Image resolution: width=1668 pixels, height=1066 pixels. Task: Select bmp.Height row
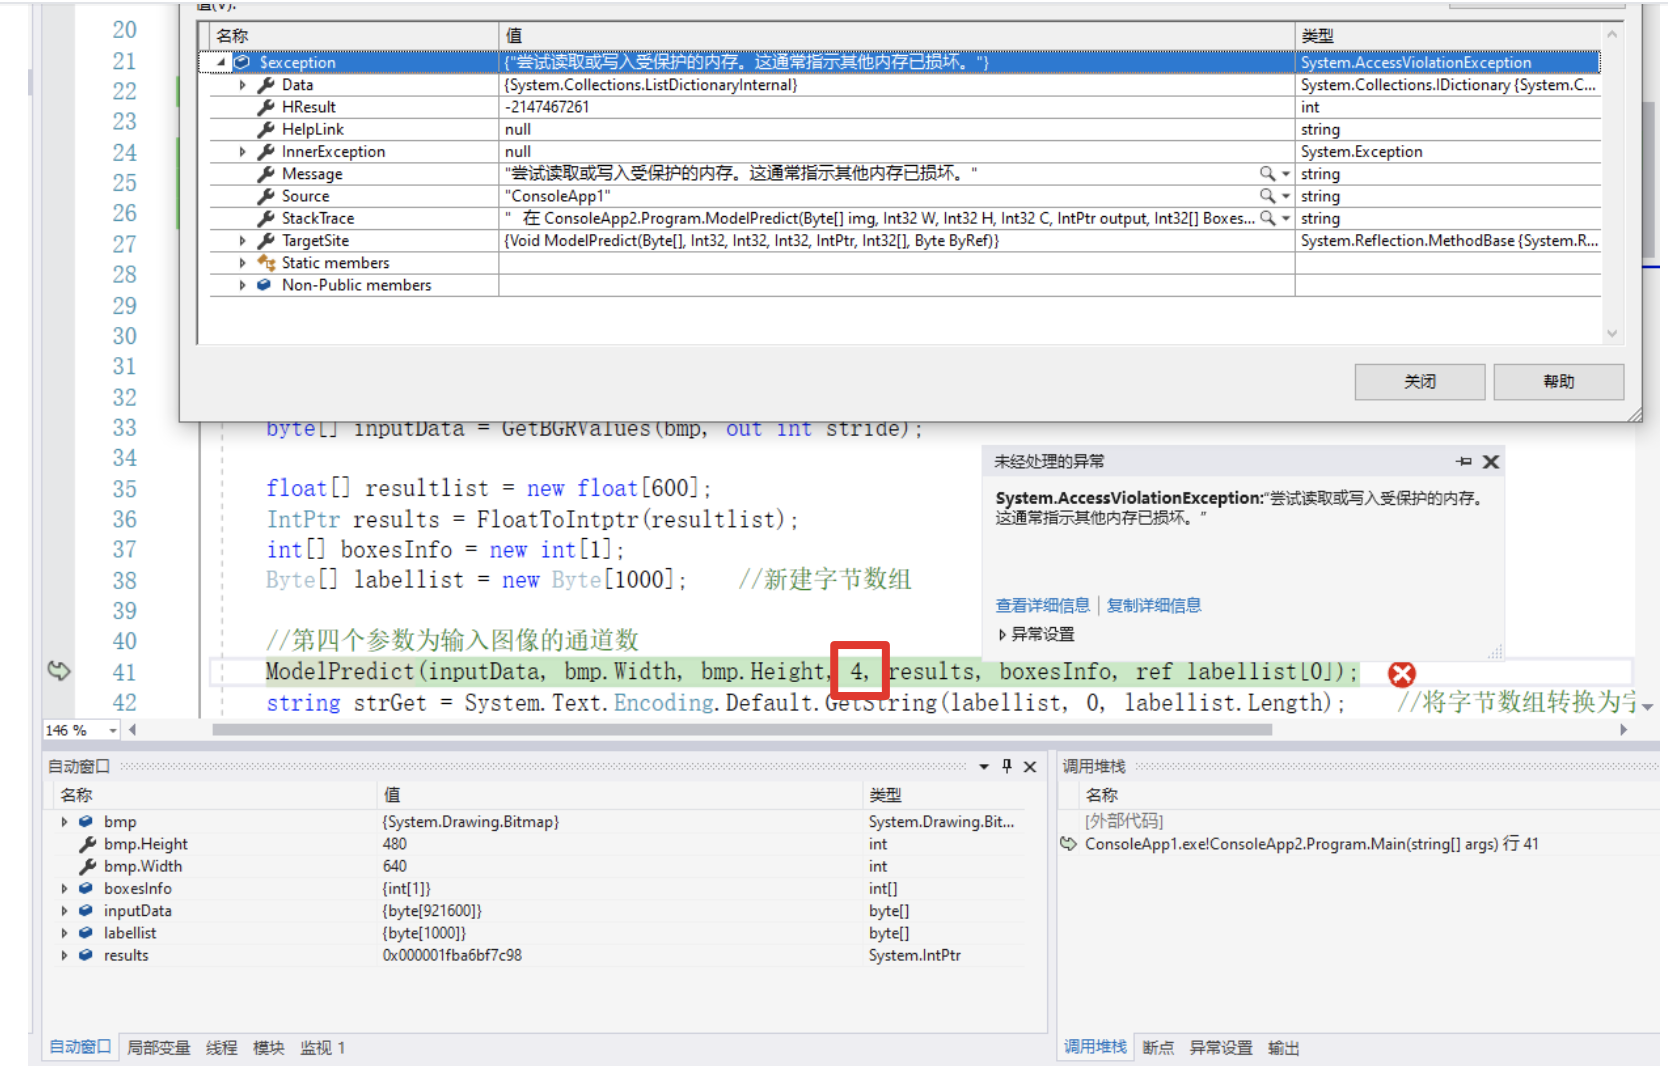pyautogui.click(x=540, y=844)
